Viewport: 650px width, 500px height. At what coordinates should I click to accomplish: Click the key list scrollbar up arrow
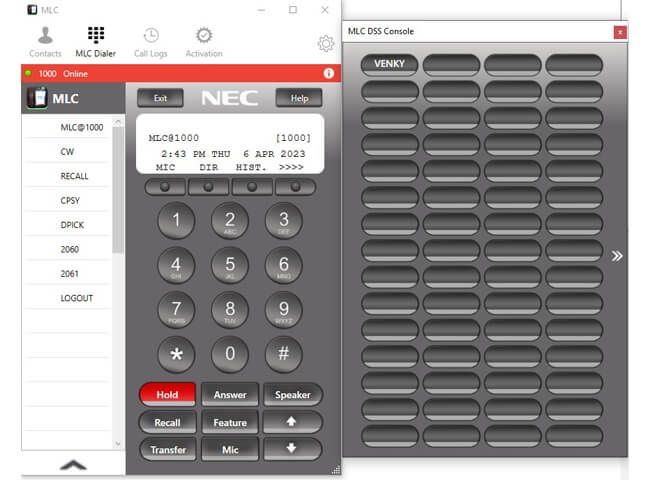tap(118, 121)
